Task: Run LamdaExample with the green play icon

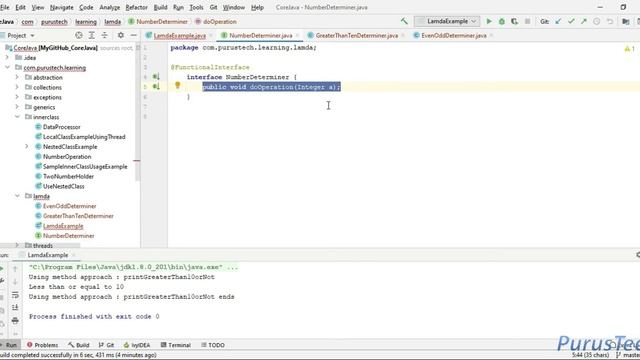Action: coord(489,21)
